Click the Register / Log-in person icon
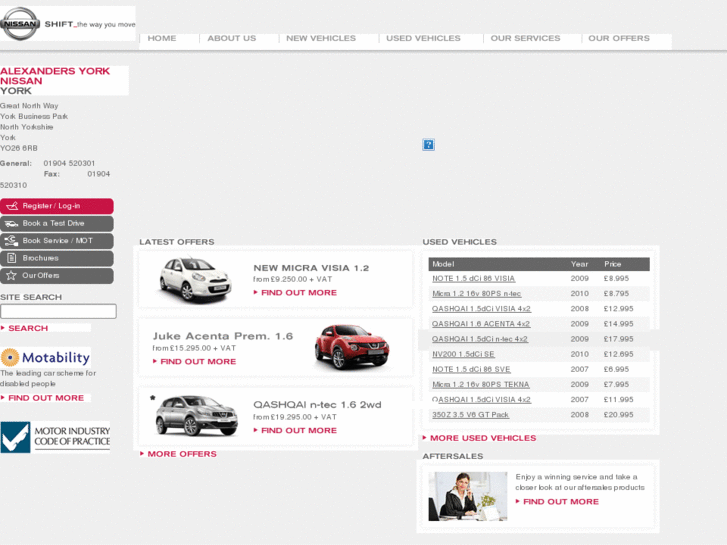The image size is (727, 545). pyautogui.click(x=12, y=206)
